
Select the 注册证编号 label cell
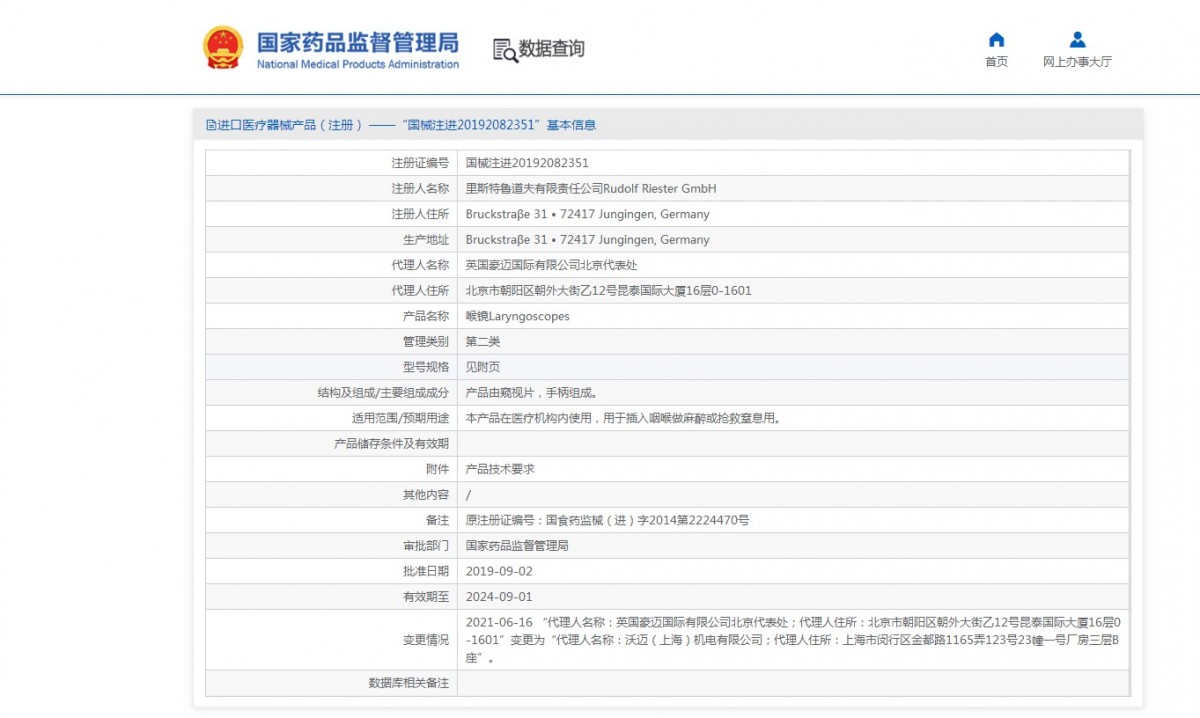pyautogui.click(x=331, y=163)
